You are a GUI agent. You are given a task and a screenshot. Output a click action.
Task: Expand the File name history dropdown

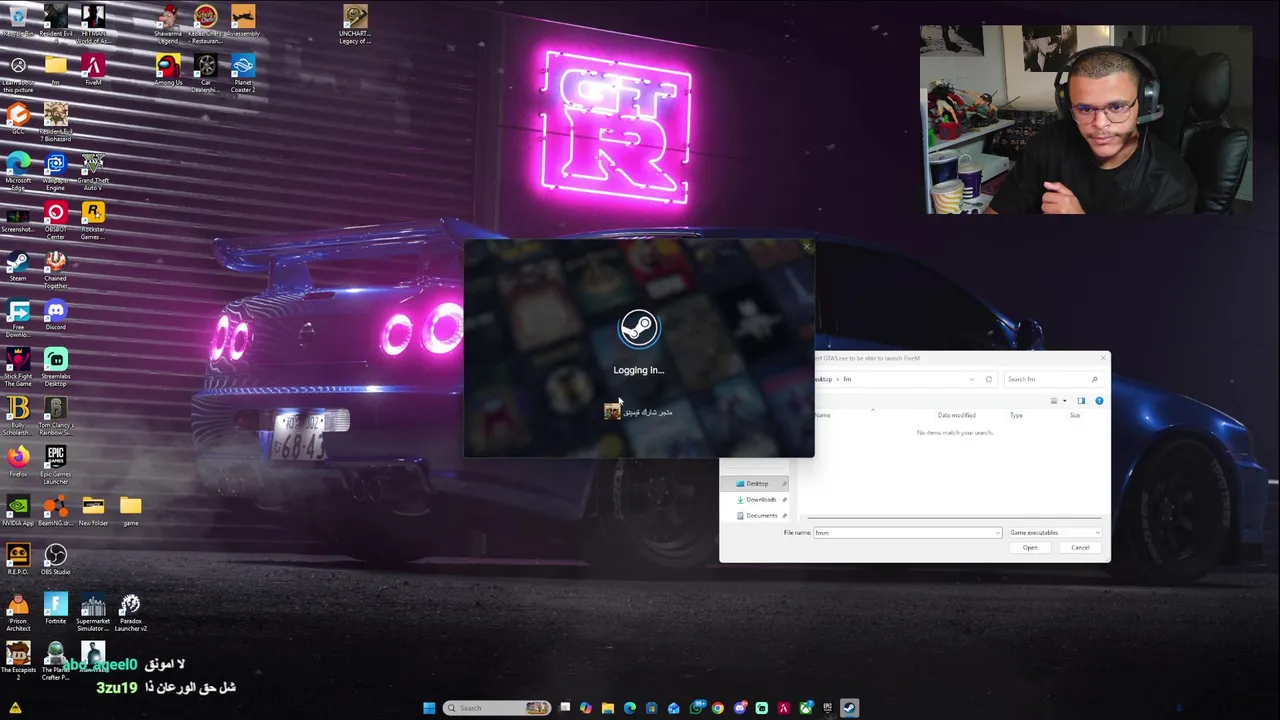pos(997,532)
